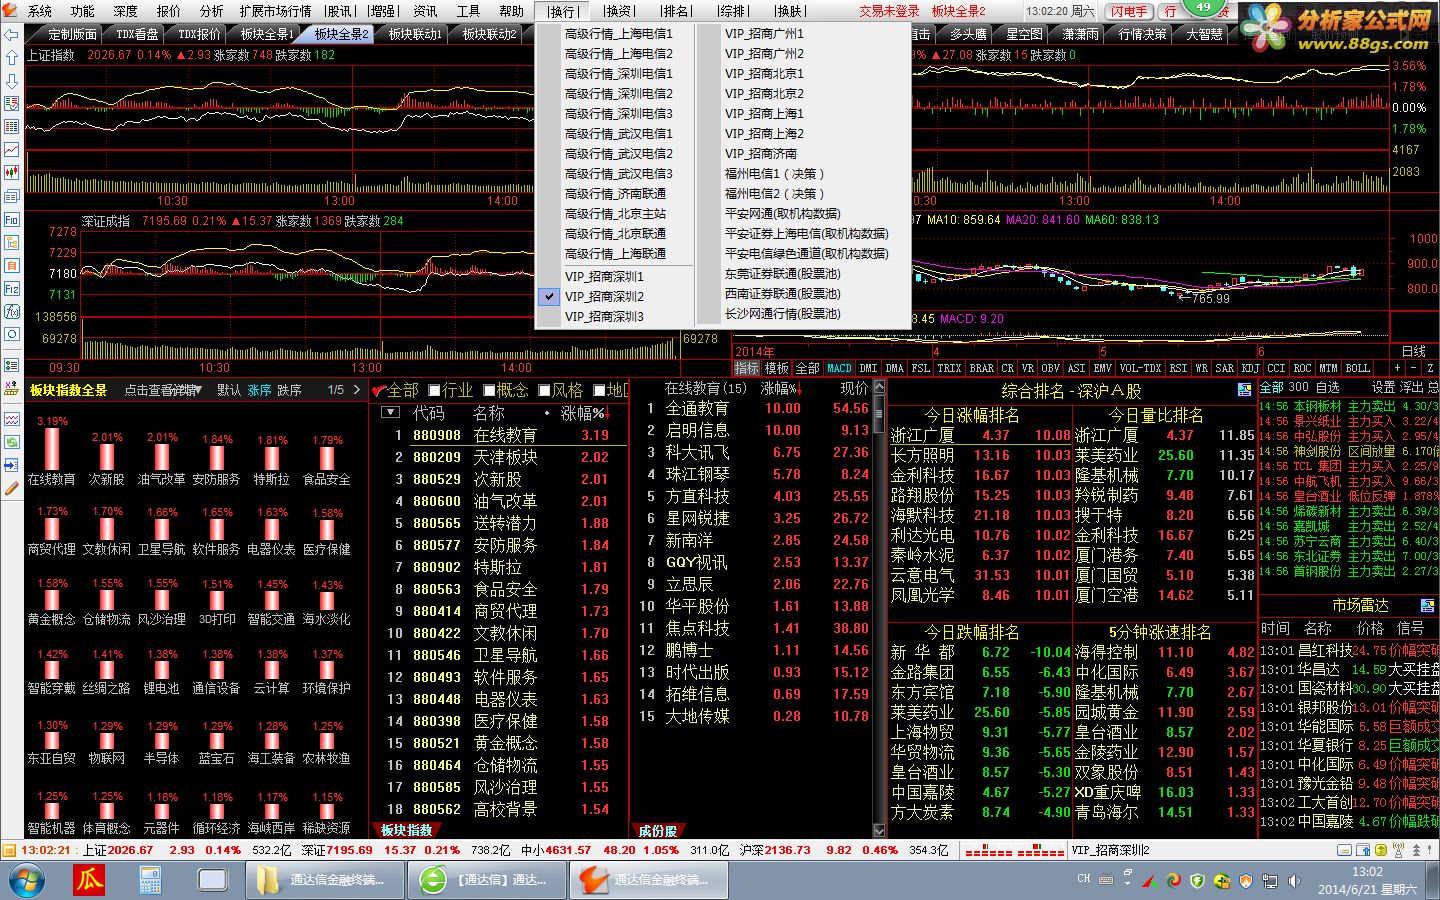Viewport: 1440px width, 900px height.
Task: Click the F10 company info icon
Action: [x=12, y=219]
